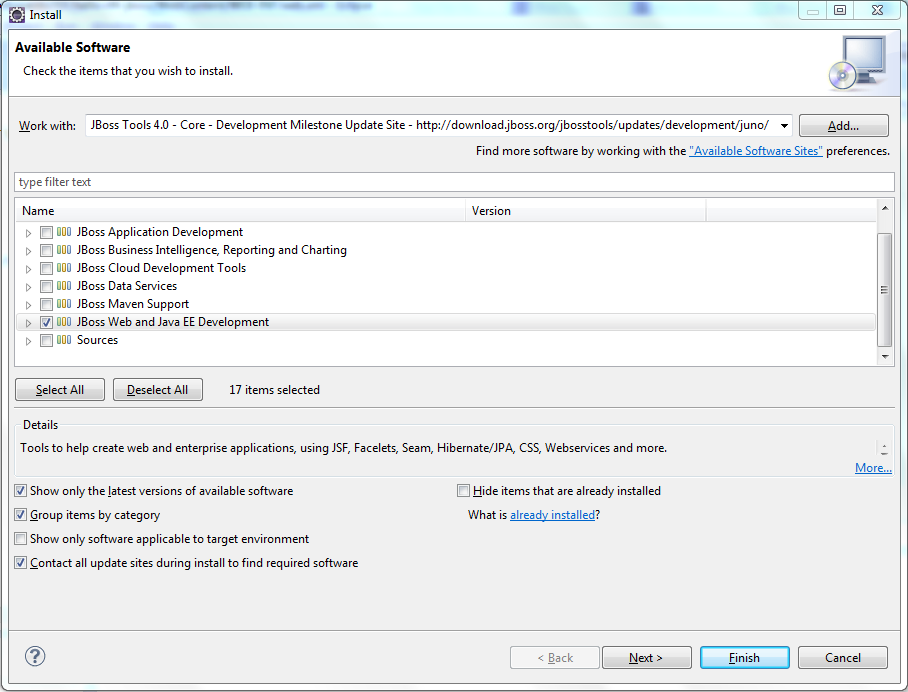Expand JBoss Application Development tree node
908x692 pixels.
pos(28,233)
